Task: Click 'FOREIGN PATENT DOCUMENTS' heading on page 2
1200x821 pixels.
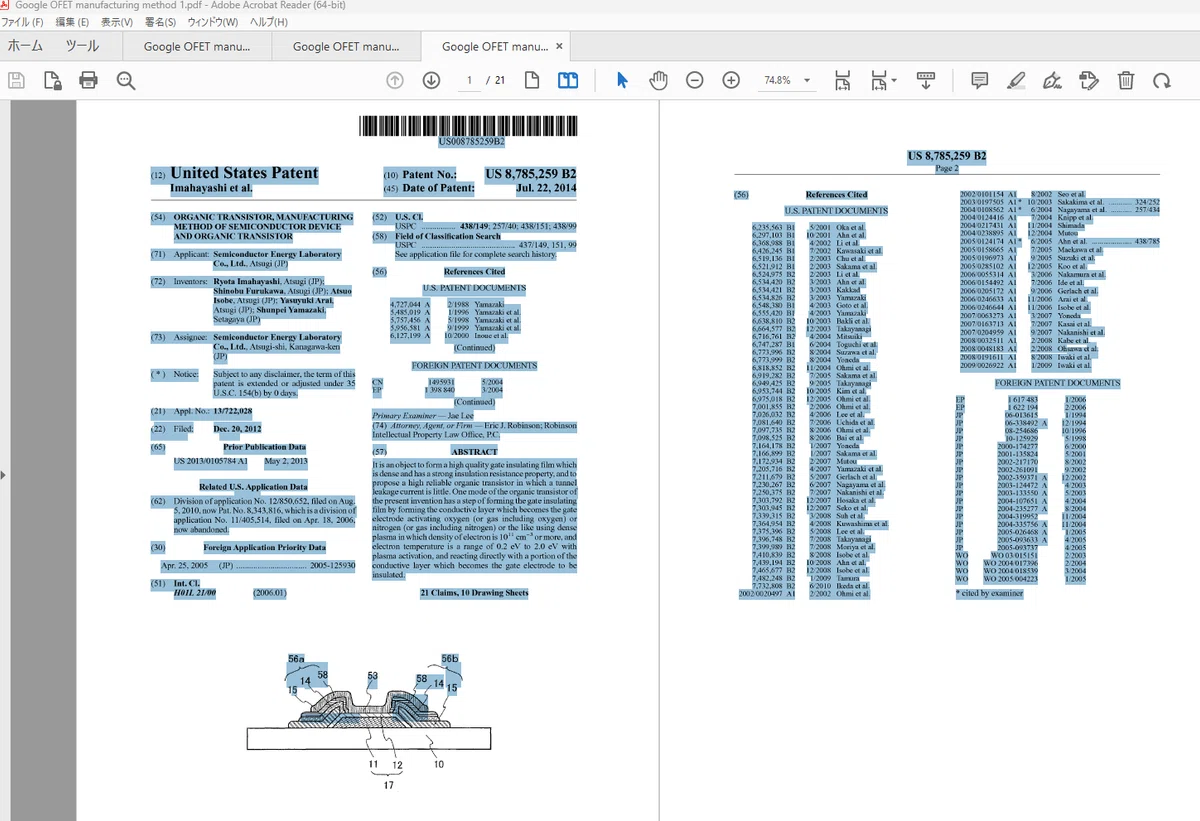Action: 1057,383
